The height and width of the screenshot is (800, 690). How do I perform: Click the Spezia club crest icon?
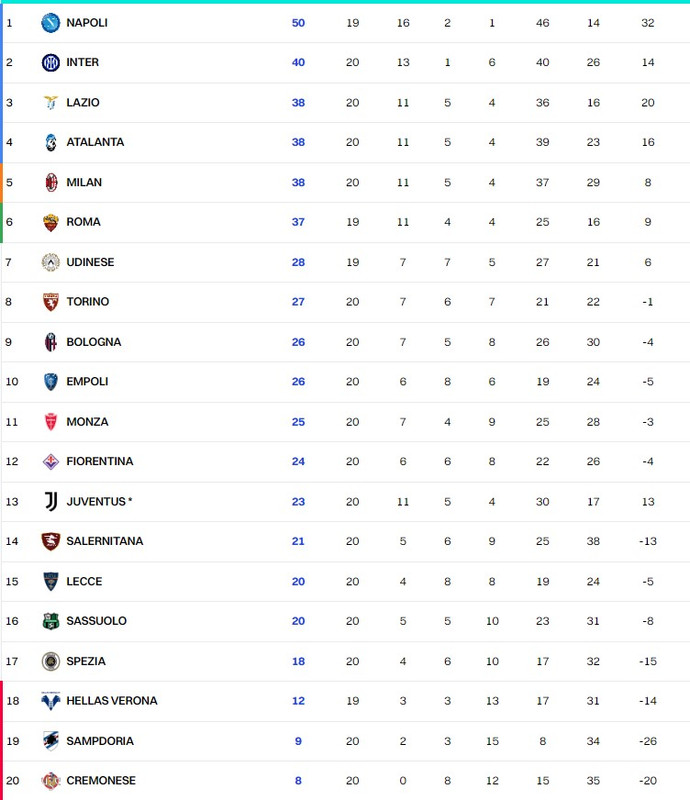[51, 661]
